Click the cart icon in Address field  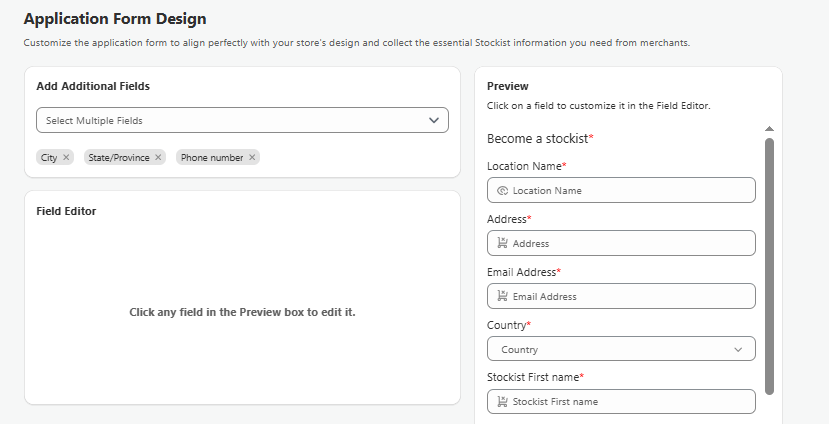[502, 243]
